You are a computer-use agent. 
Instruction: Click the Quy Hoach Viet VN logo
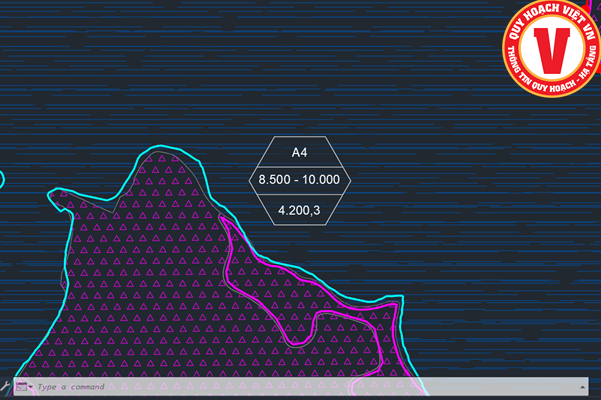[x=551, y=48]
